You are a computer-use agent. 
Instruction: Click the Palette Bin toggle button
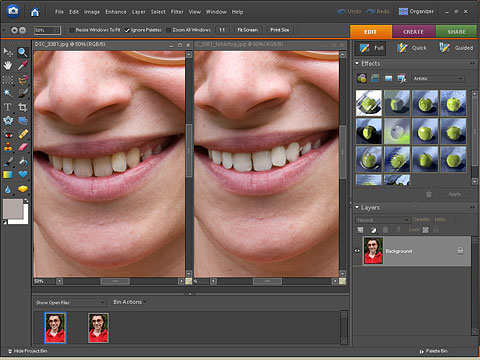point(434,351)
